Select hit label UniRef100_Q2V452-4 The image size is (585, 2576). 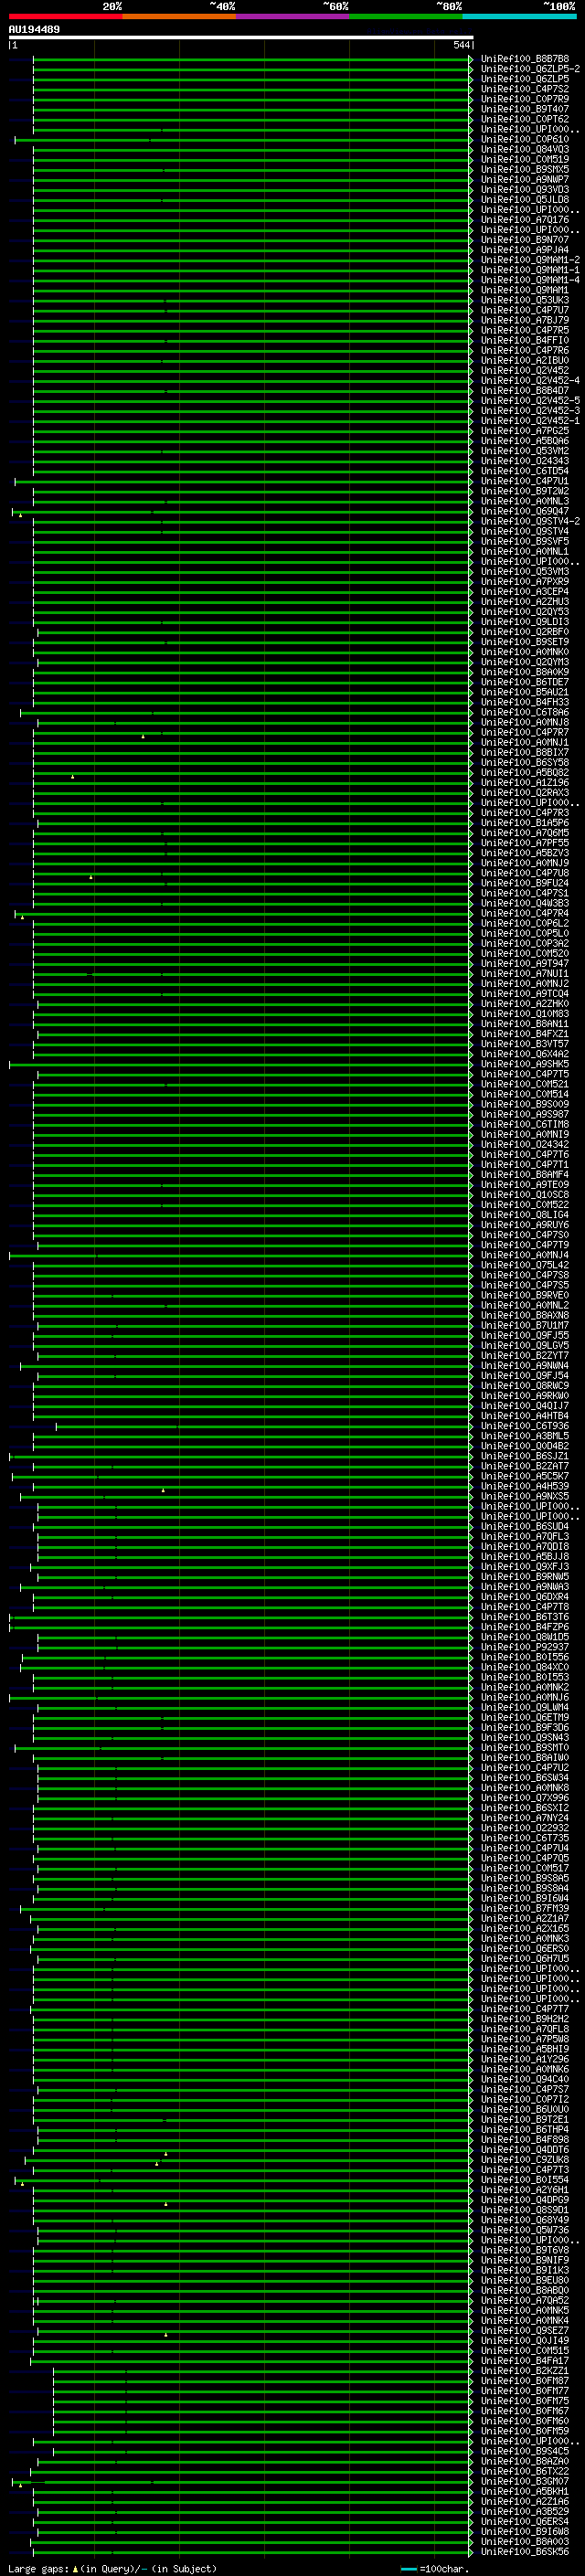click(x=530, y=380)
